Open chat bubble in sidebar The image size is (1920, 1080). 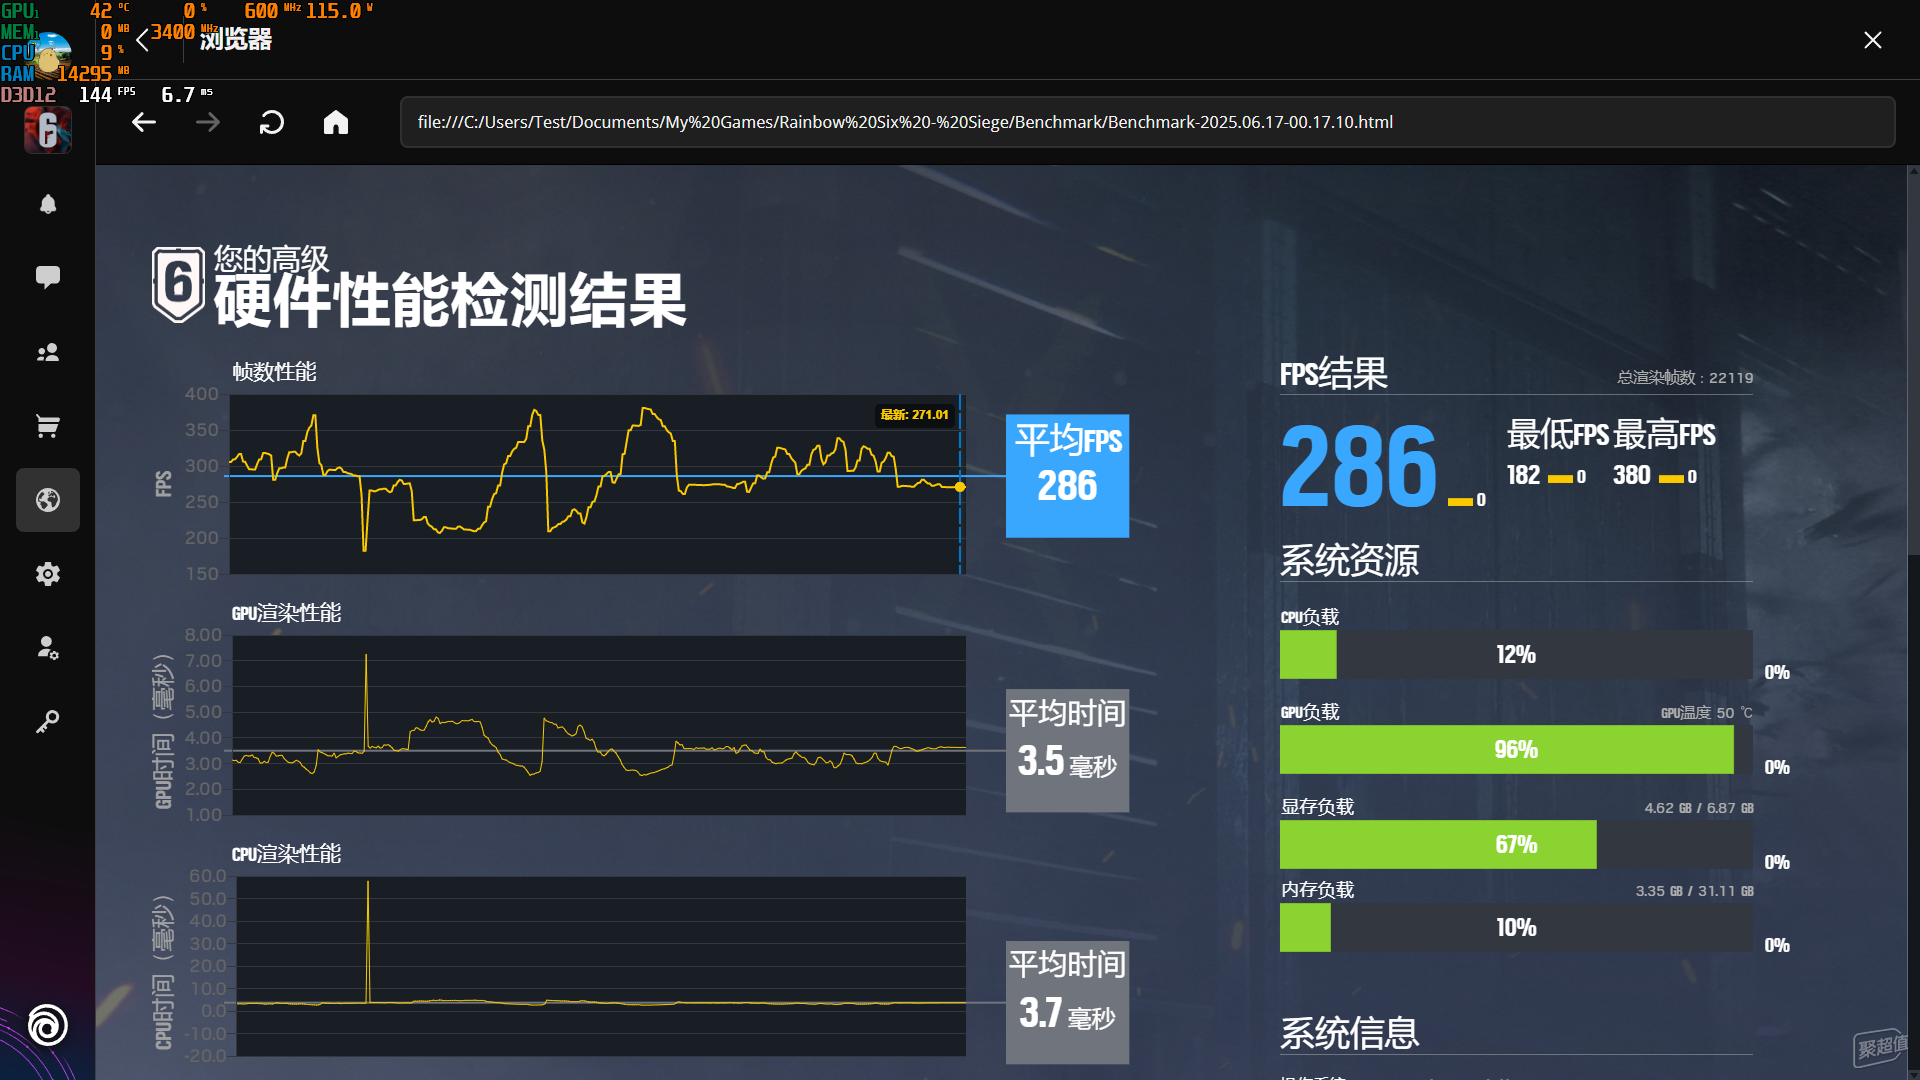click(x=48, y=277)
